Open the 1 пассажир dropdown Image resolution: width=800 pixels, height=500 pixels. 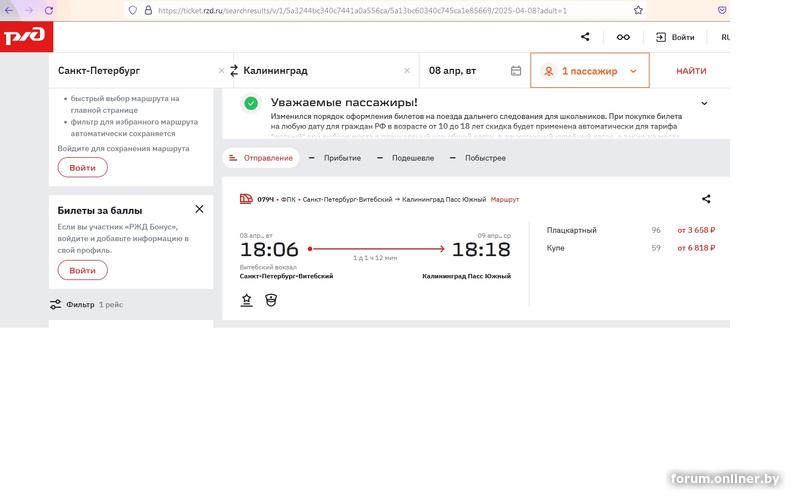590,70
